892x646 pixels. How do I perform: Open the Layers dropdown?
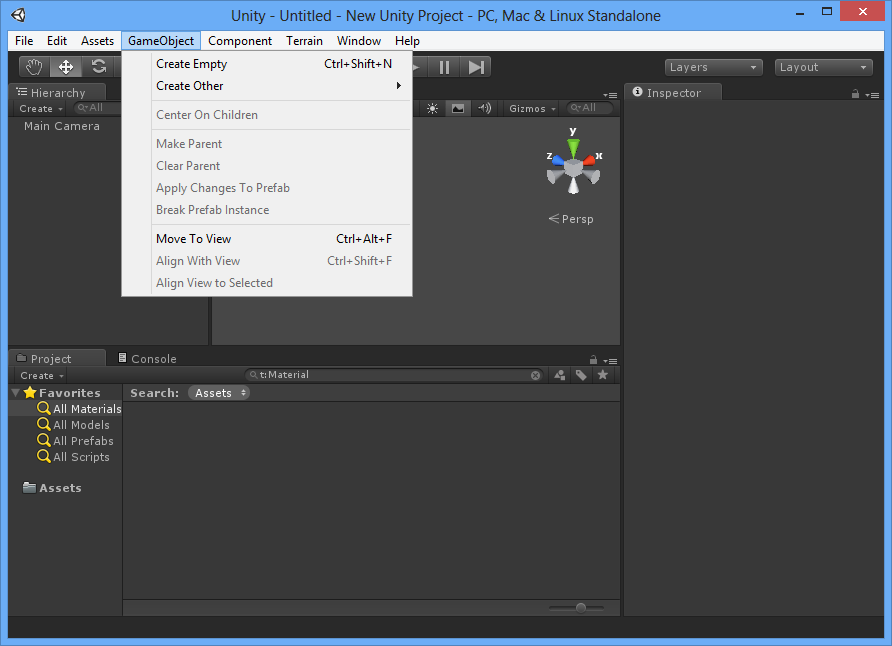[713, 67]
